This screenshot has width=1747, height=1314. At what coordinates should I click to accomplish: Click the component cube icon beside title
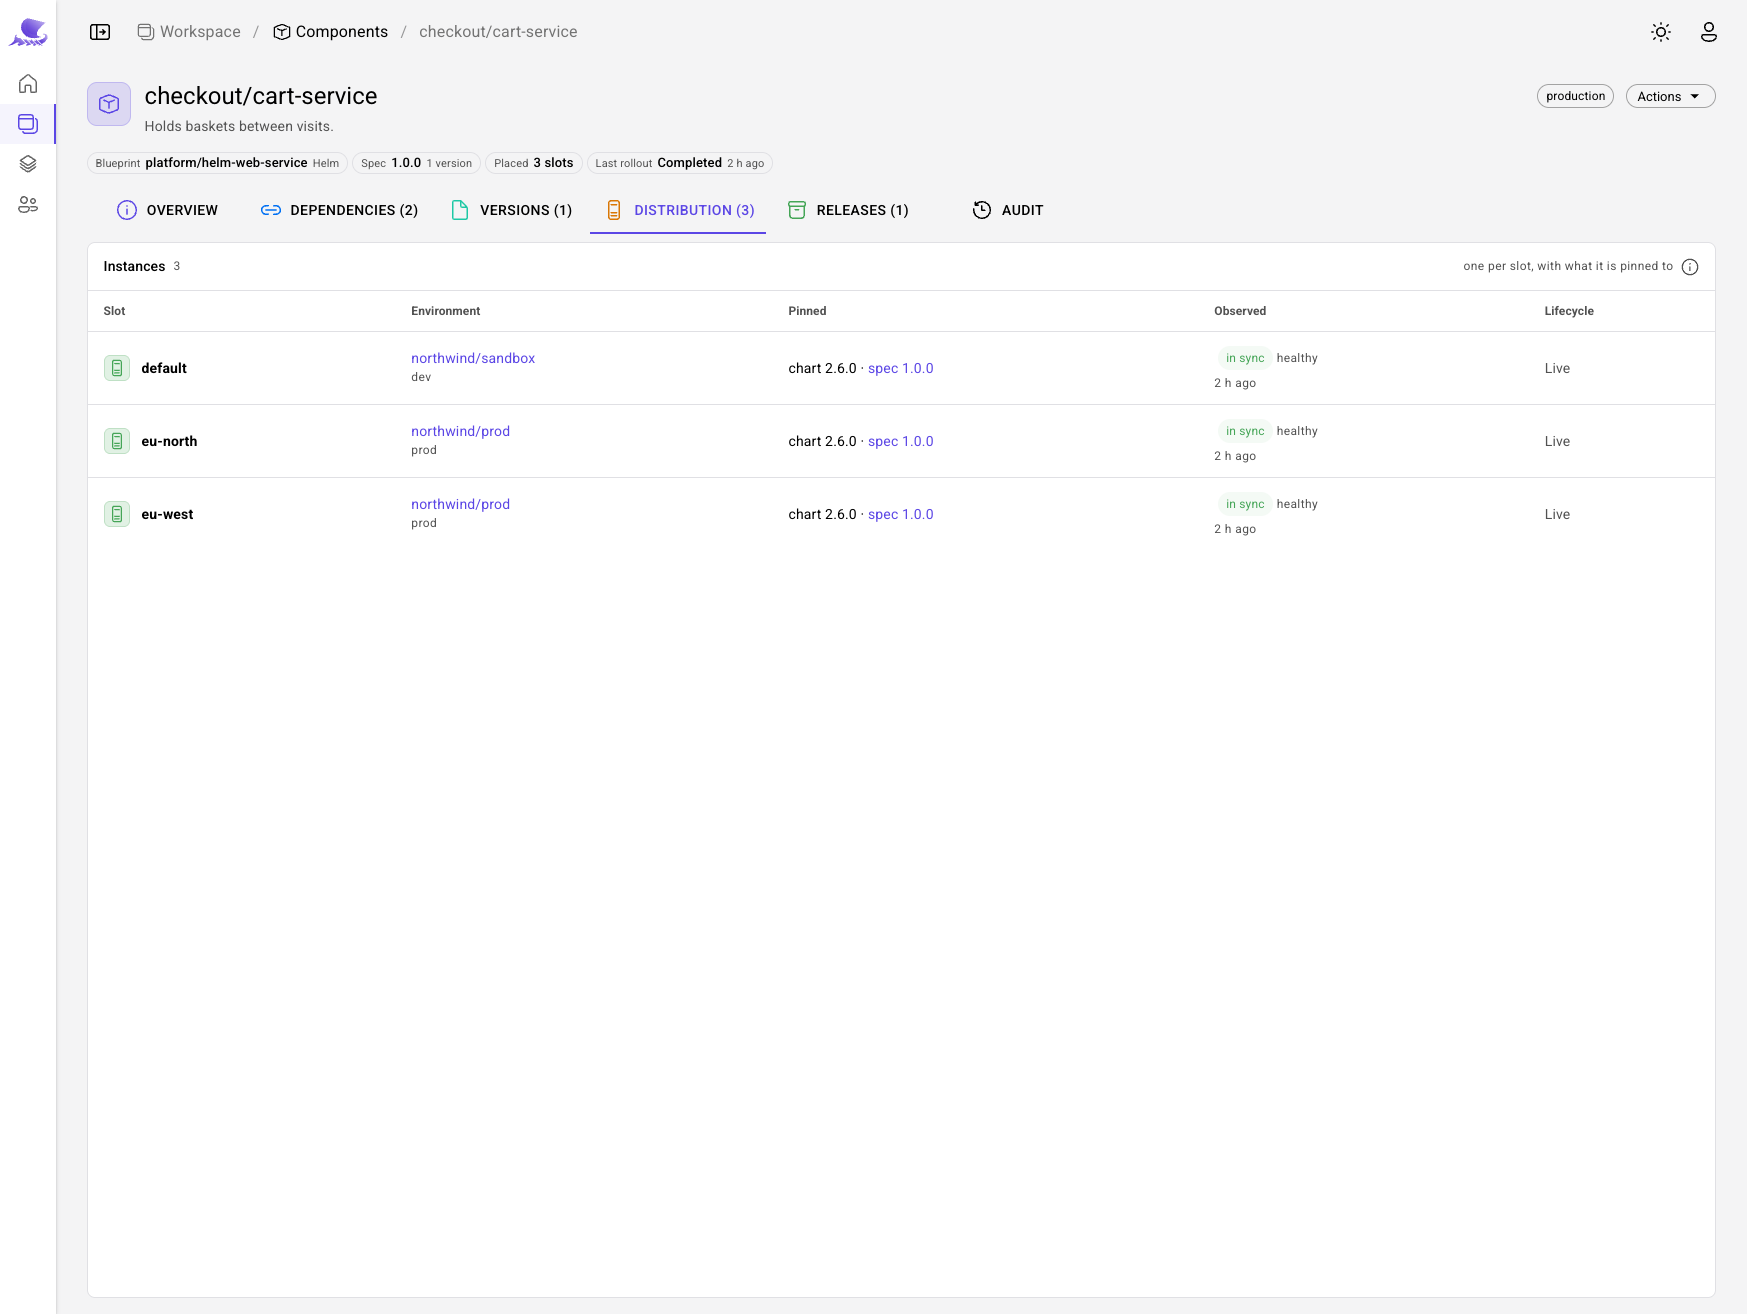tap(109, 104)
